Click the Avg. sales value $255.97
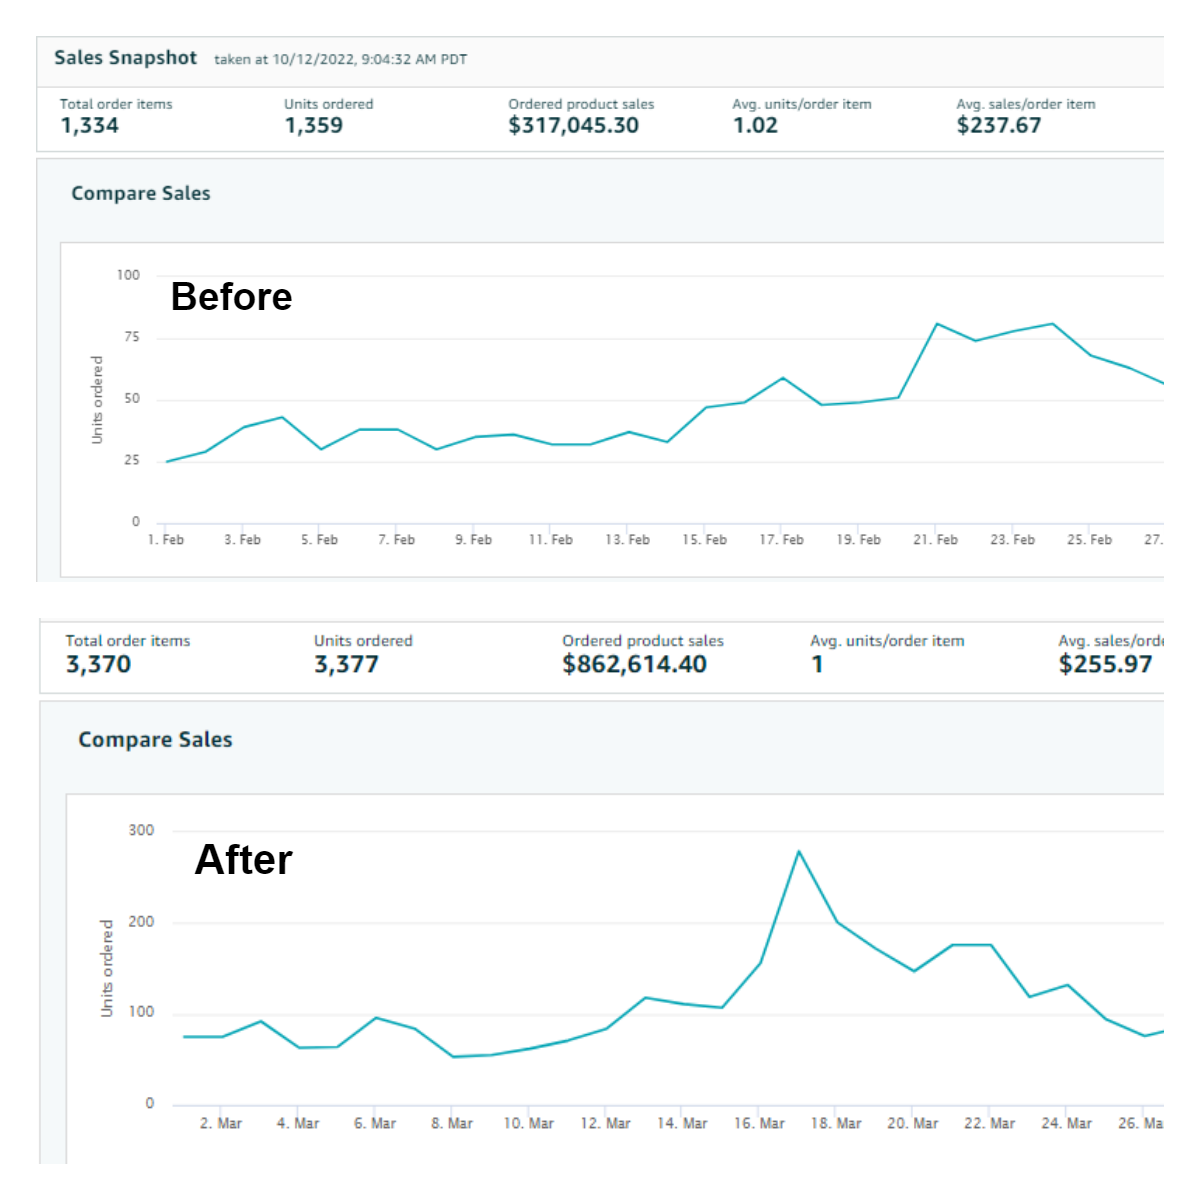Screen dimensions: 1200x1200 pos(1105,665)
